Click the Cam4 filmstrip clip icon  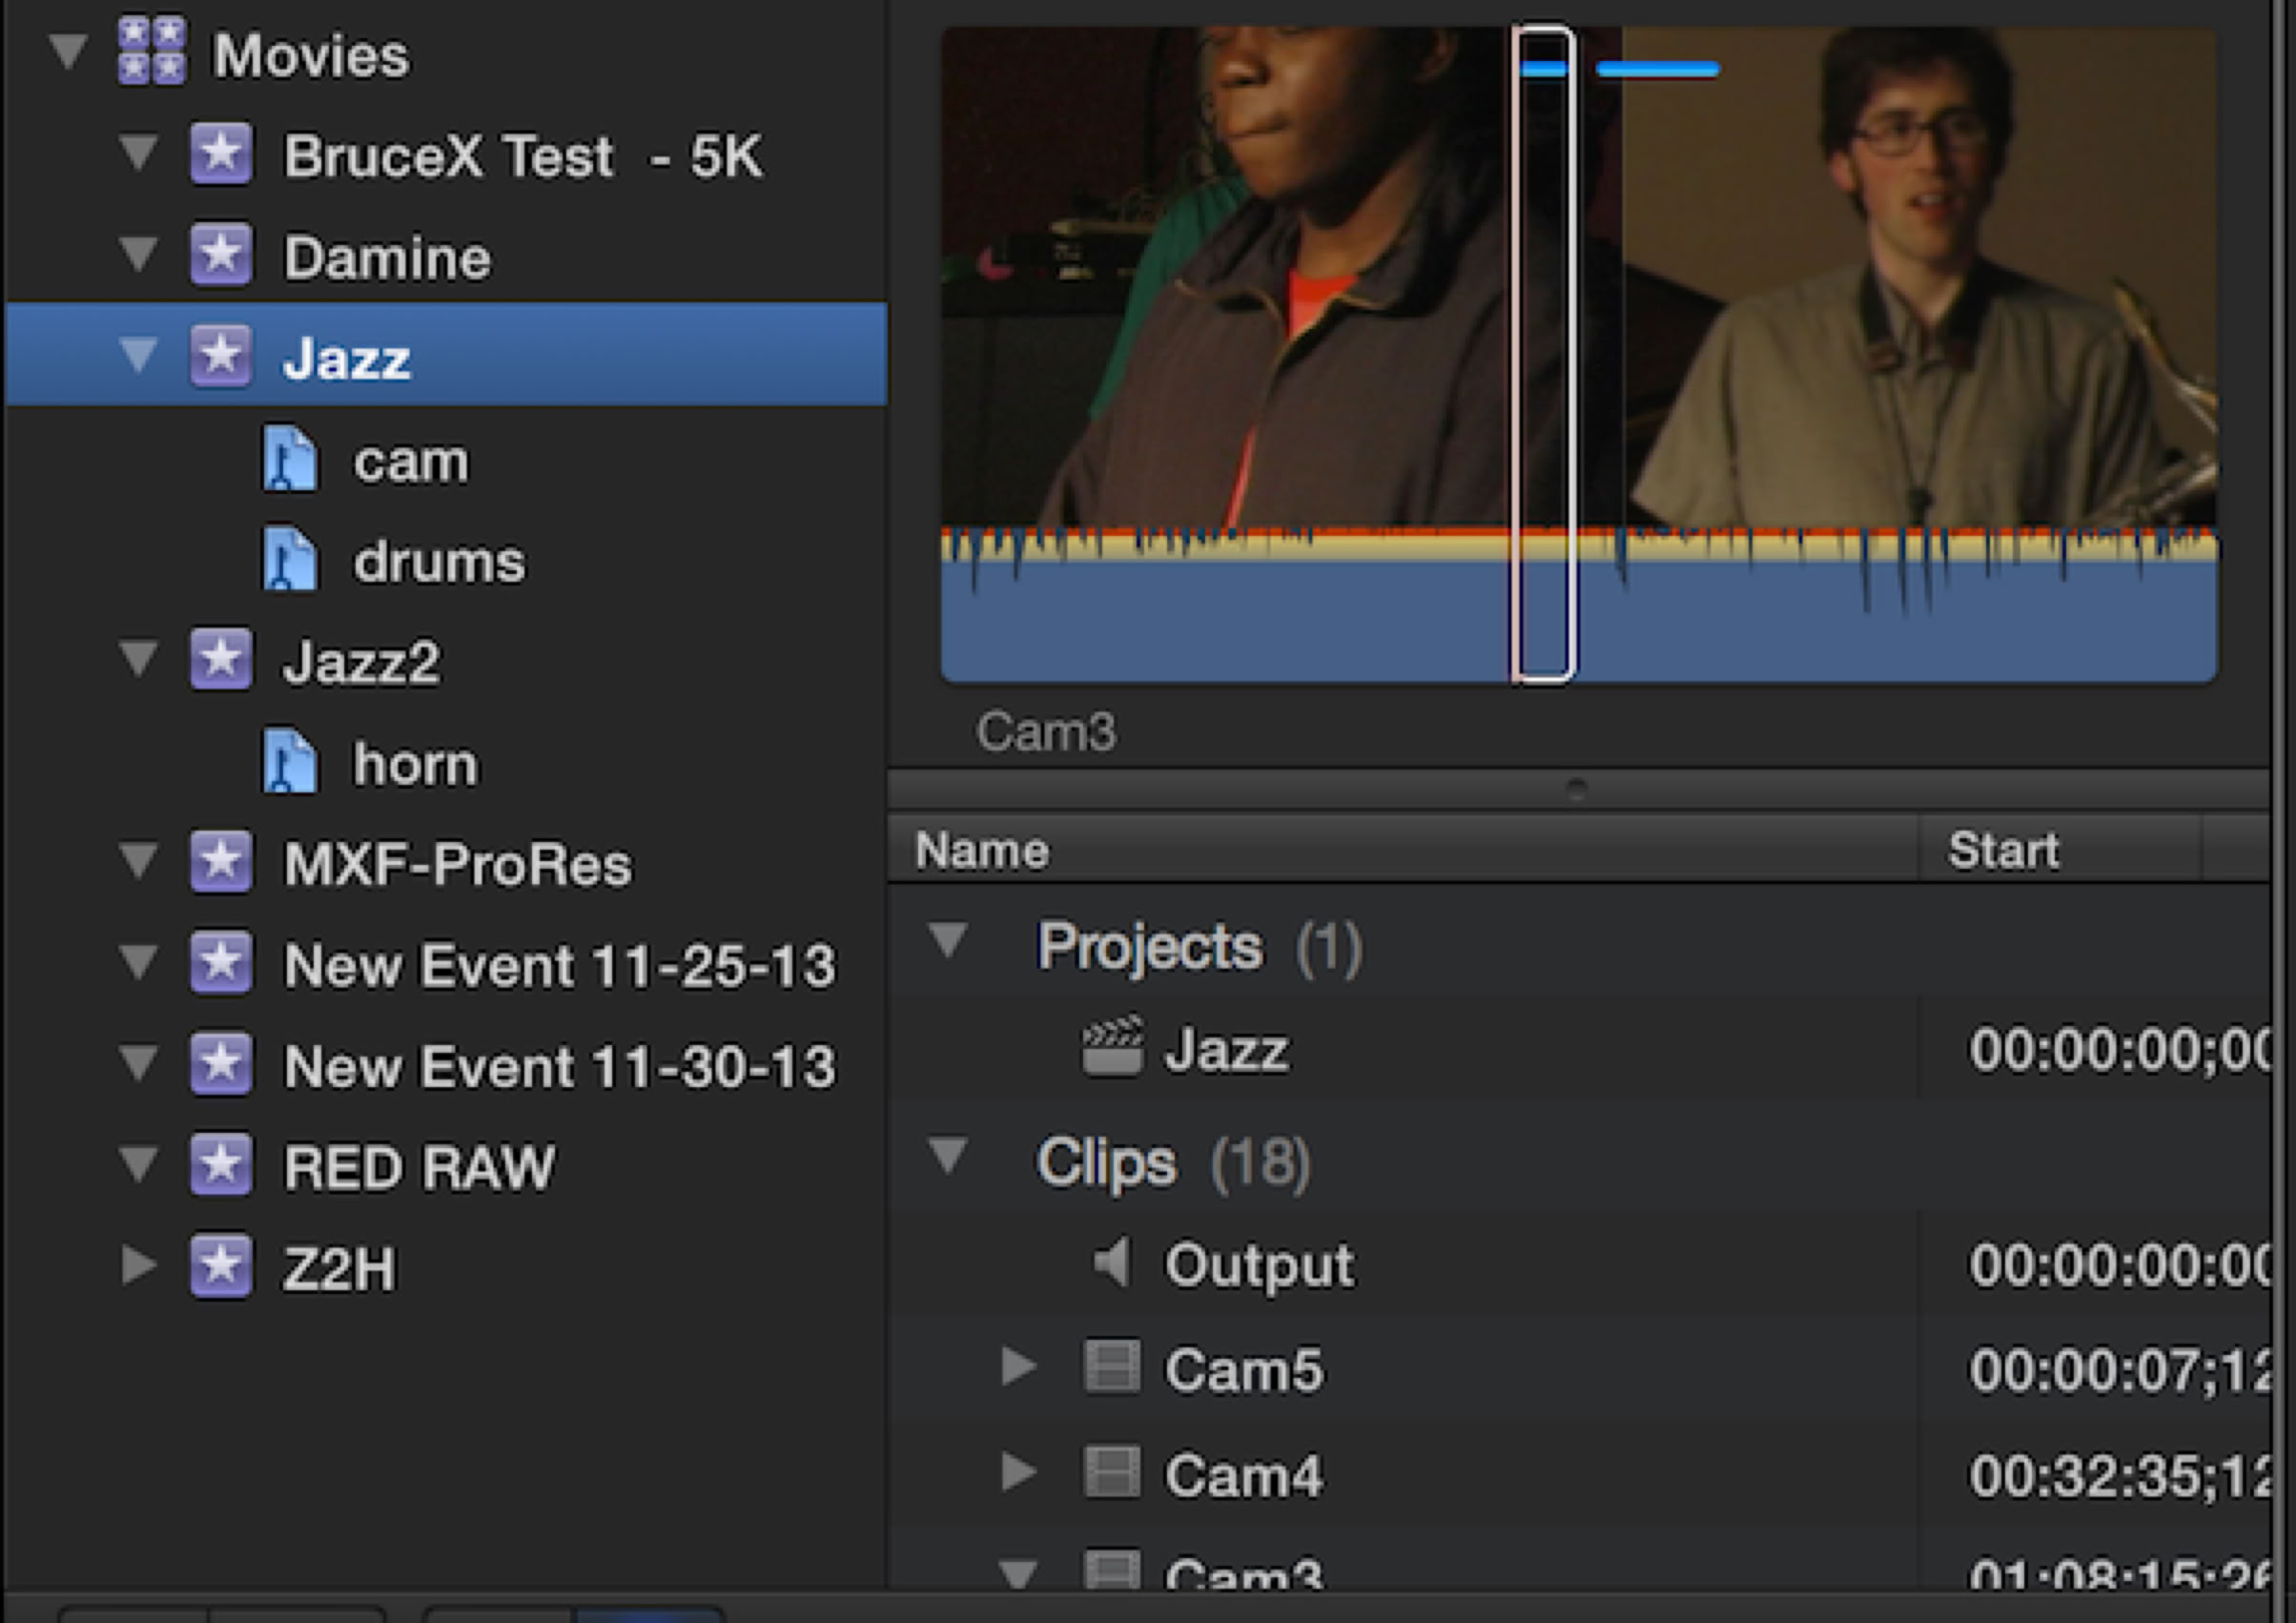tap(1112, 1473)
